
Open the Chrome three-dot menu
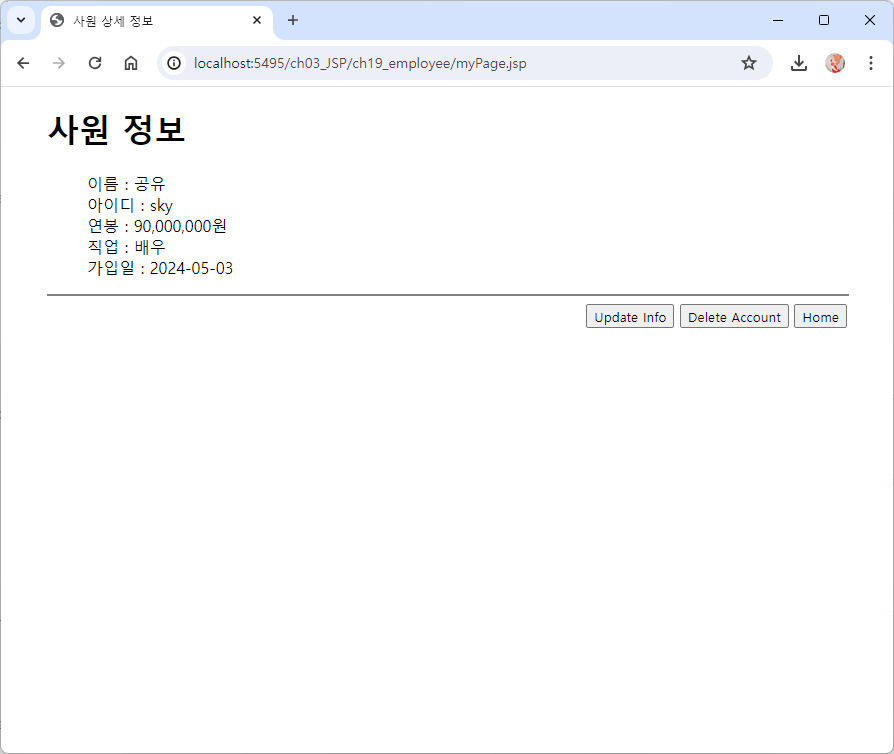(x=871, y=63)
